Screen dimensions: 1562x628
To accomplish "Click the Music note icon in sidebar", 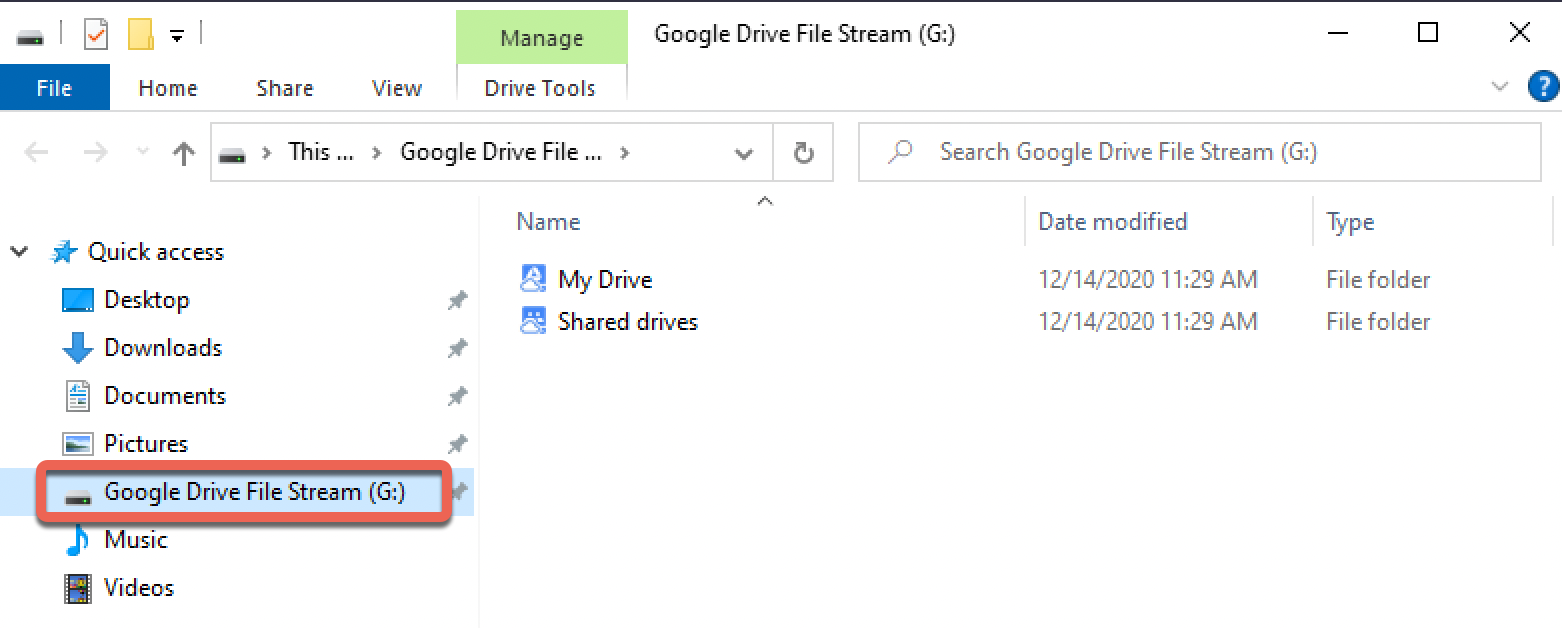I will [x=77, y=540].
